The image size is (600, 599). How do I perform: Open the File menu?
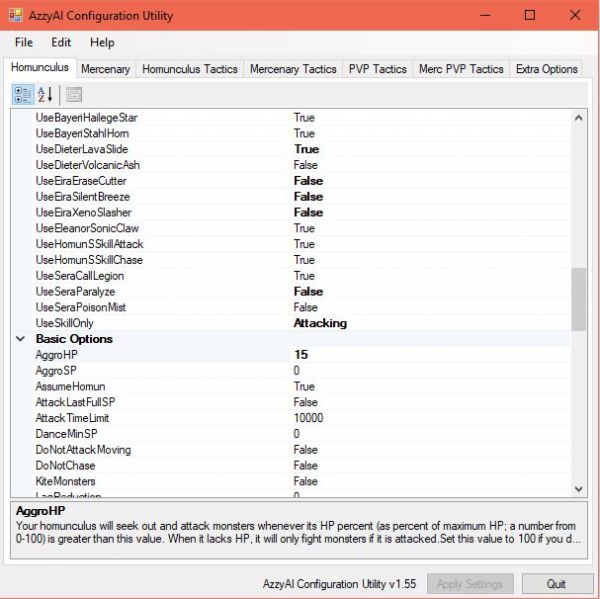click(24, 43)
